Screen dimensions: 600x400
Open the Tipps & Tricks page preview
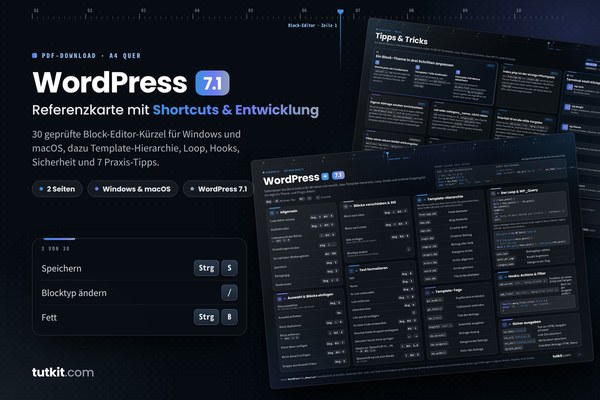click(x=474, y=82)
